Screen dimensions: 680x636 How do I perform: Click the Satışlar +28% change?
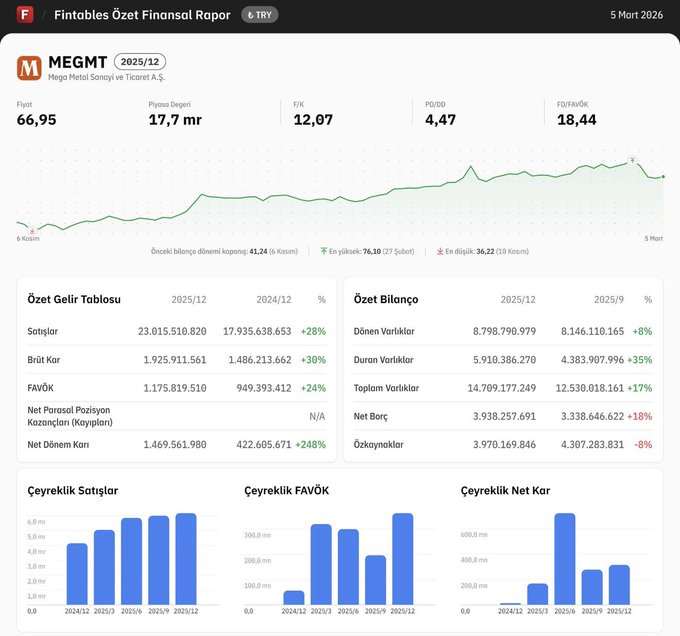coord(313,331)
